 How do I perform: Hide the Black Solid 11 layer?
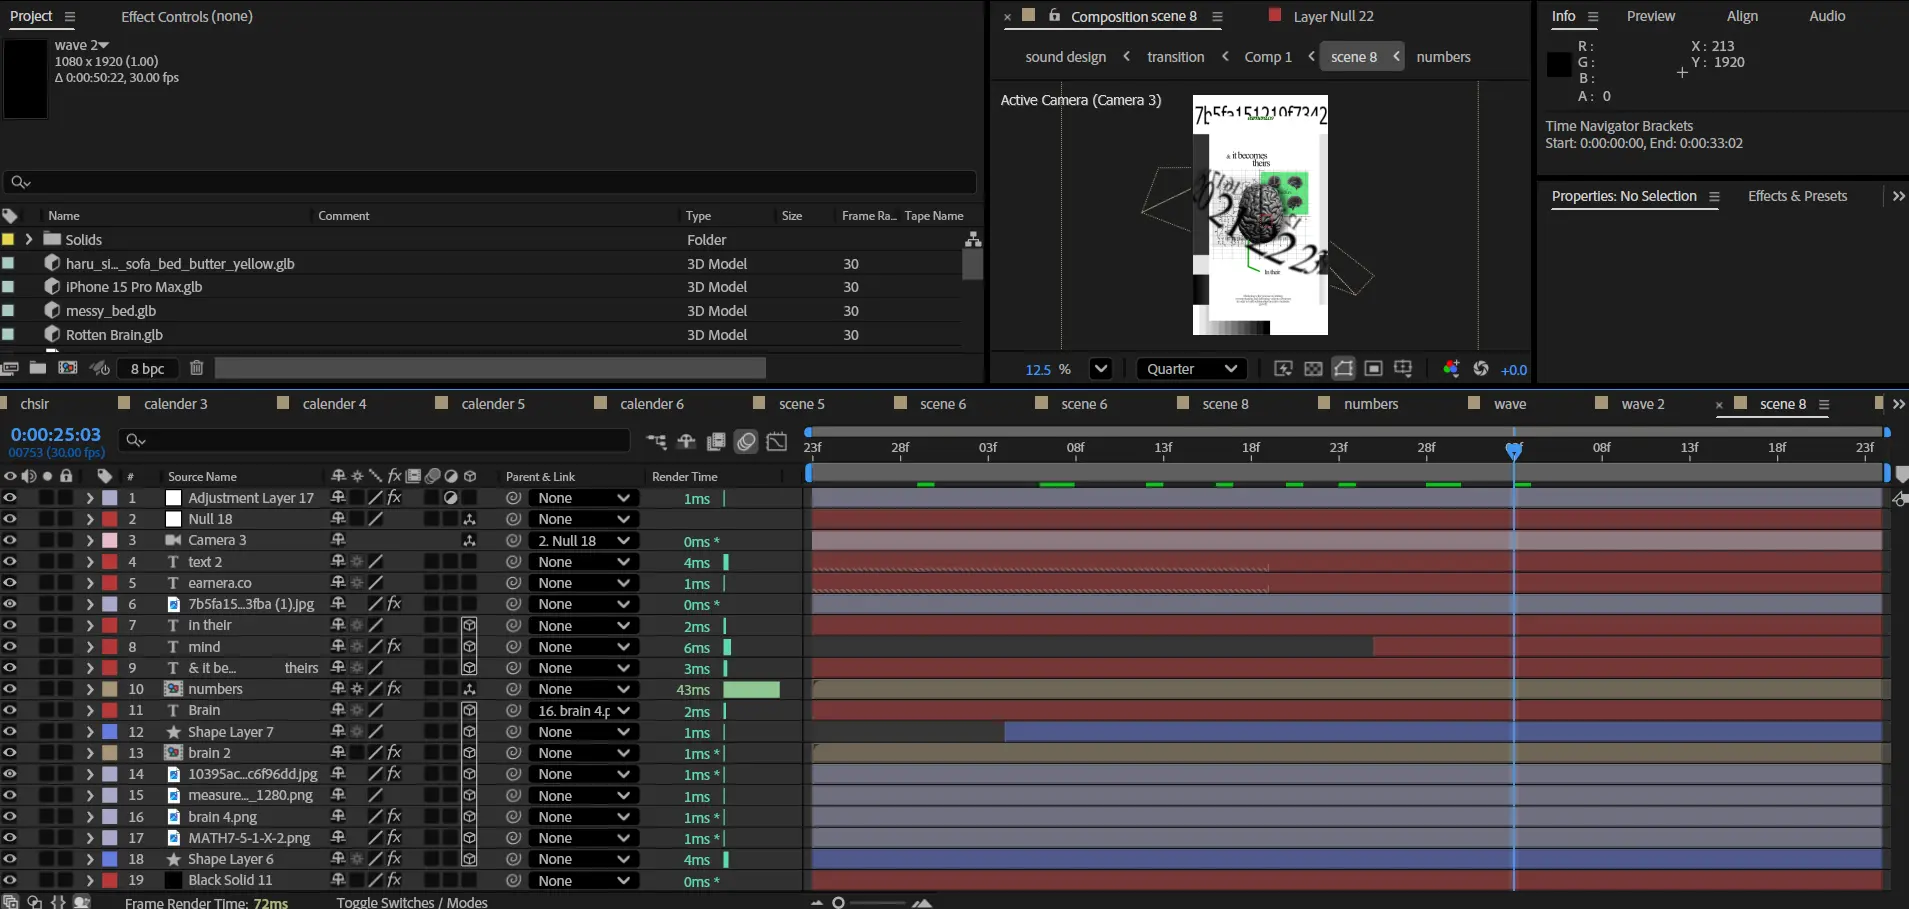click(x=10, y=880)
